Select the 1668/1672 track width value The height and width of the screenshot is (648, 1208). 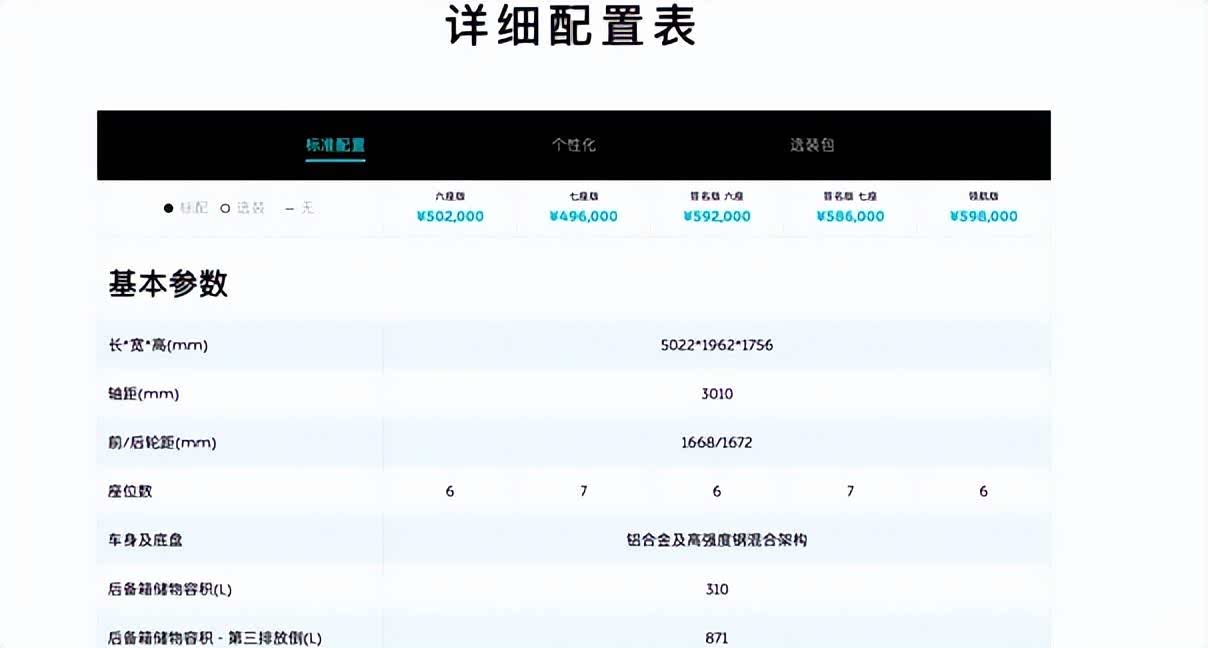pyautogui.click(x=717, y=442)
